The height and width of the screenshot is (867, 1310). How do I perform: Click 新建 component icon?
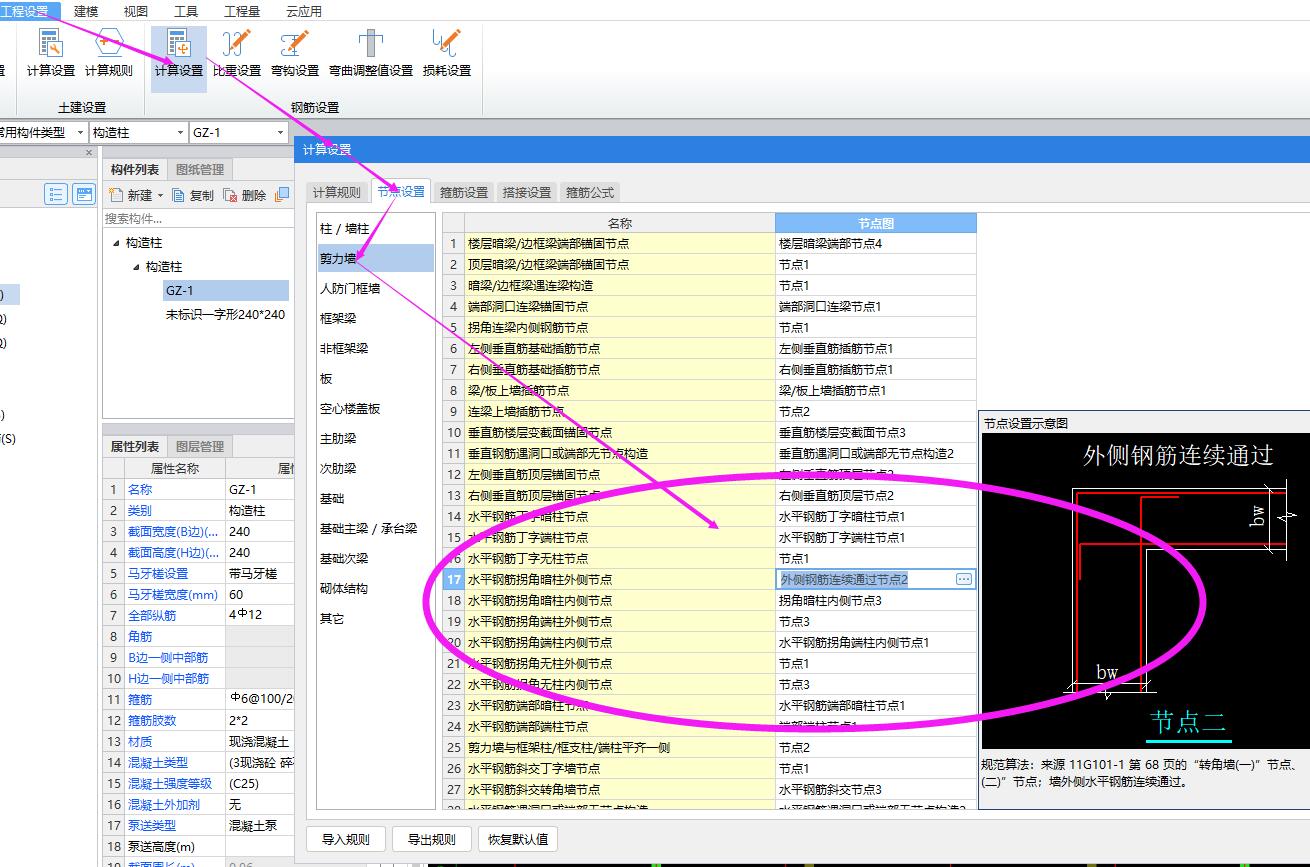click(116, 195)
